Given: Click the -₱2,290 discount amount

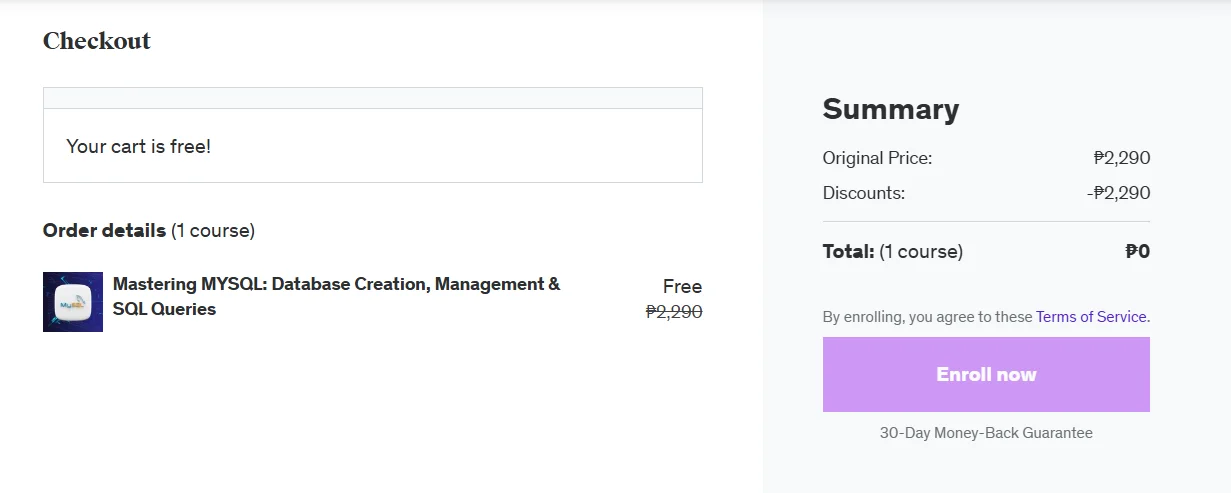Looking at the screenshot, I should 1118,193.
